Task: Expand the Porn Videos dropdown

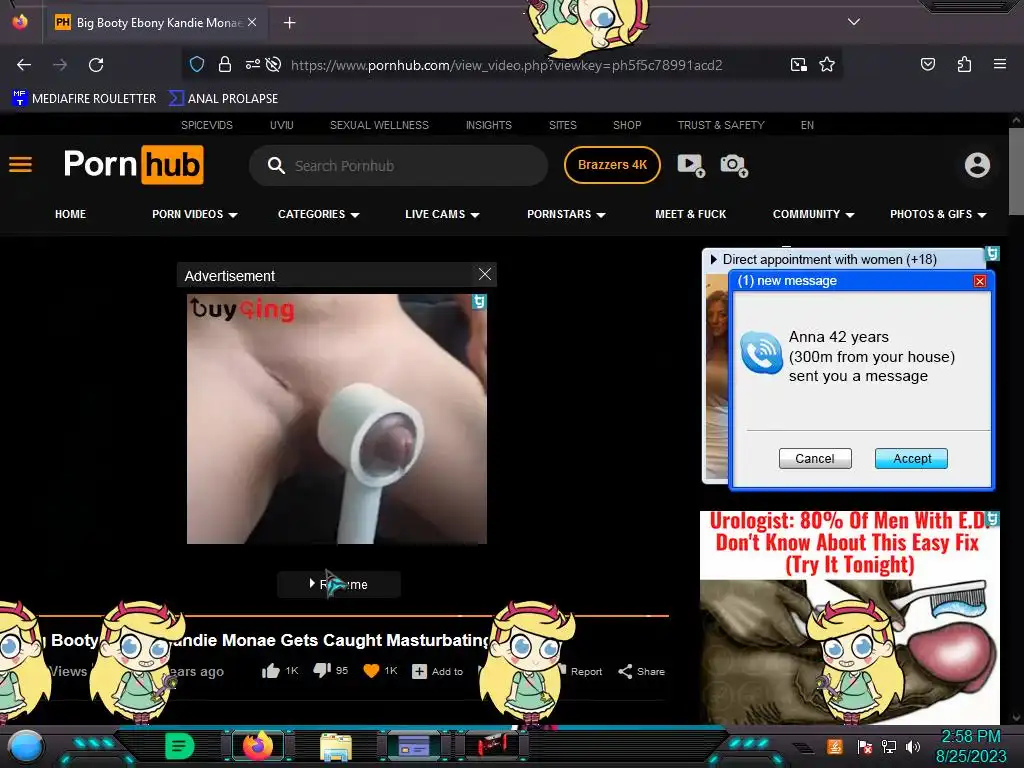Action: (x=195, y=214)
